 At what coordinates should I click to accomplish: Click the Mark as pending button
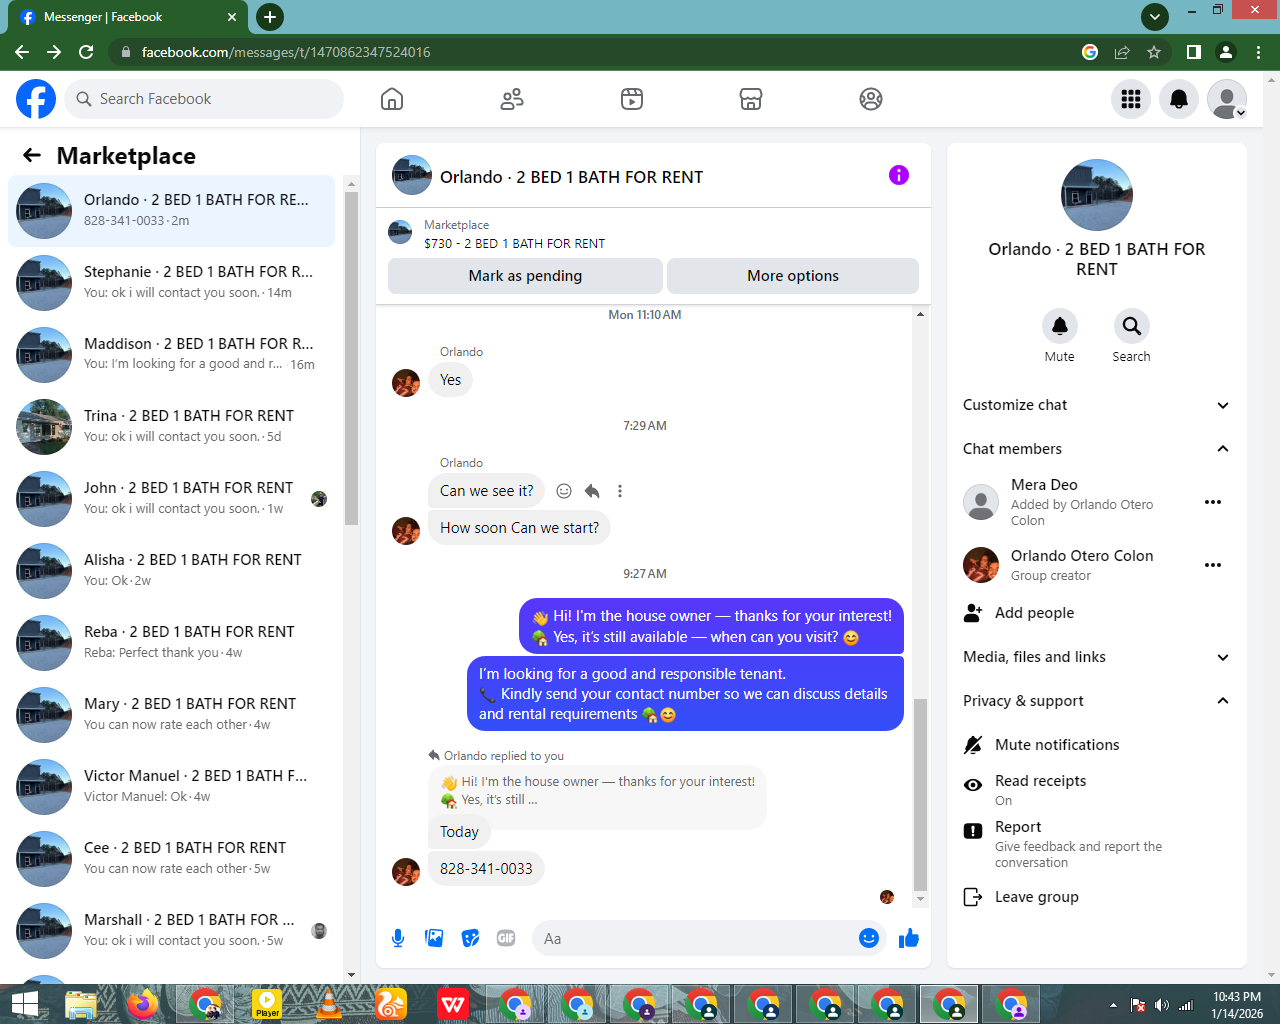coord(525,276)
